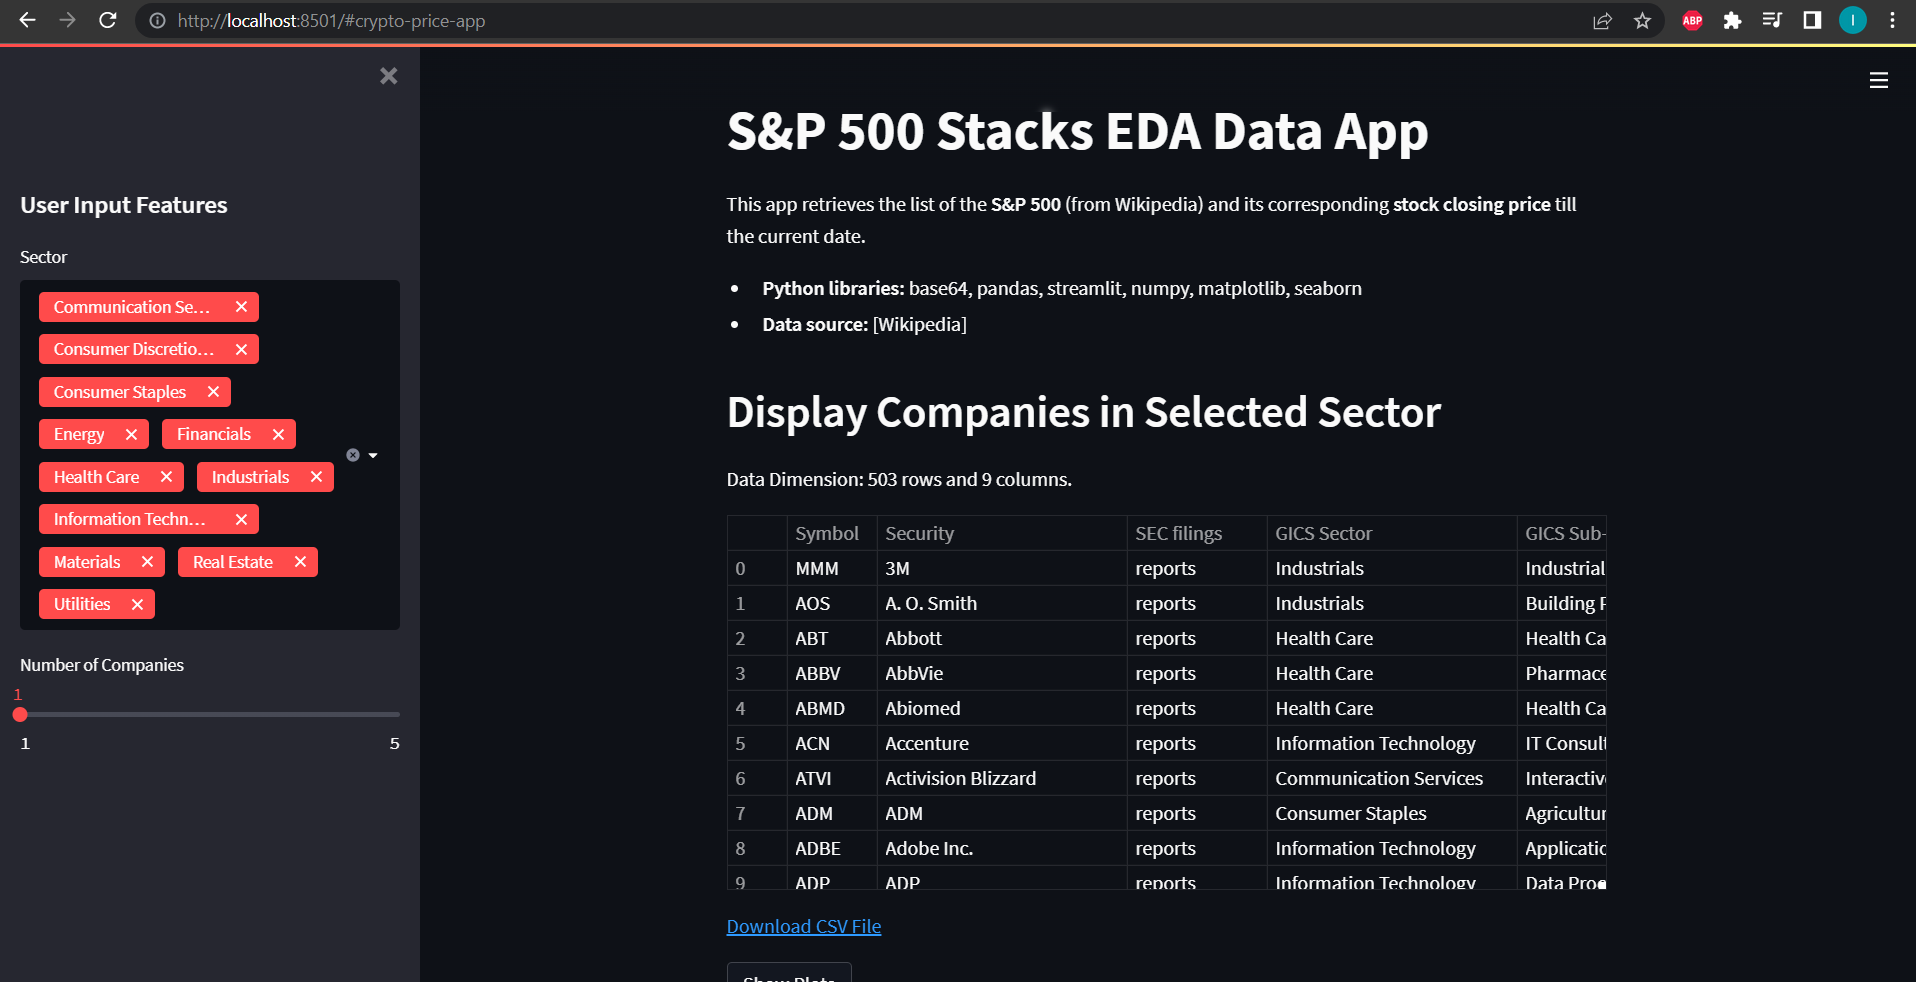The image size is (1916, 982).
Task: Sort table by Symbol column header
Action: 832,533
